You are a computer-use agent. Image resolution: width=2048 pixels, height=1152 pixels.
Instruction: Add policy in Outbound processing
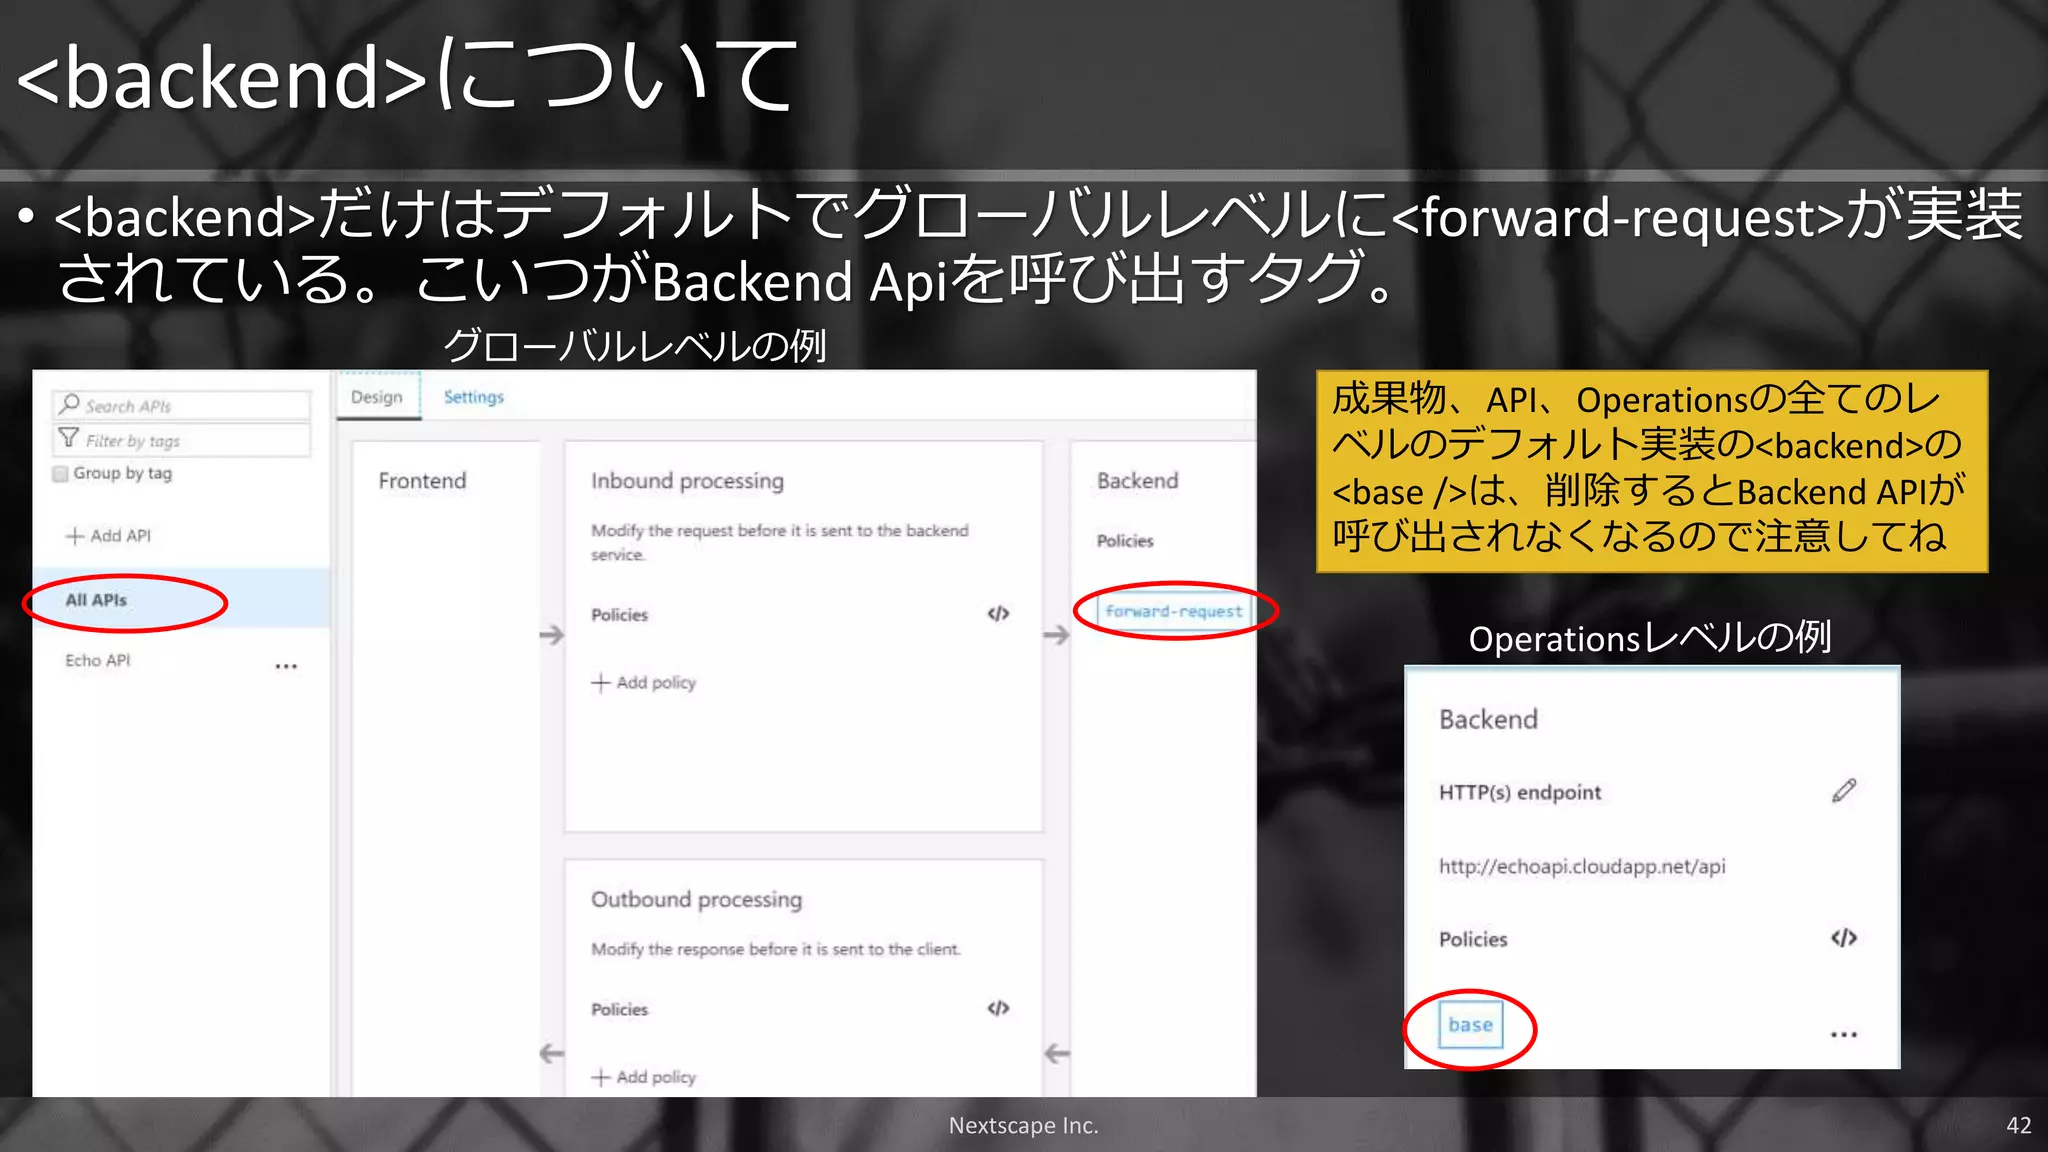(x=644, y=1077)
